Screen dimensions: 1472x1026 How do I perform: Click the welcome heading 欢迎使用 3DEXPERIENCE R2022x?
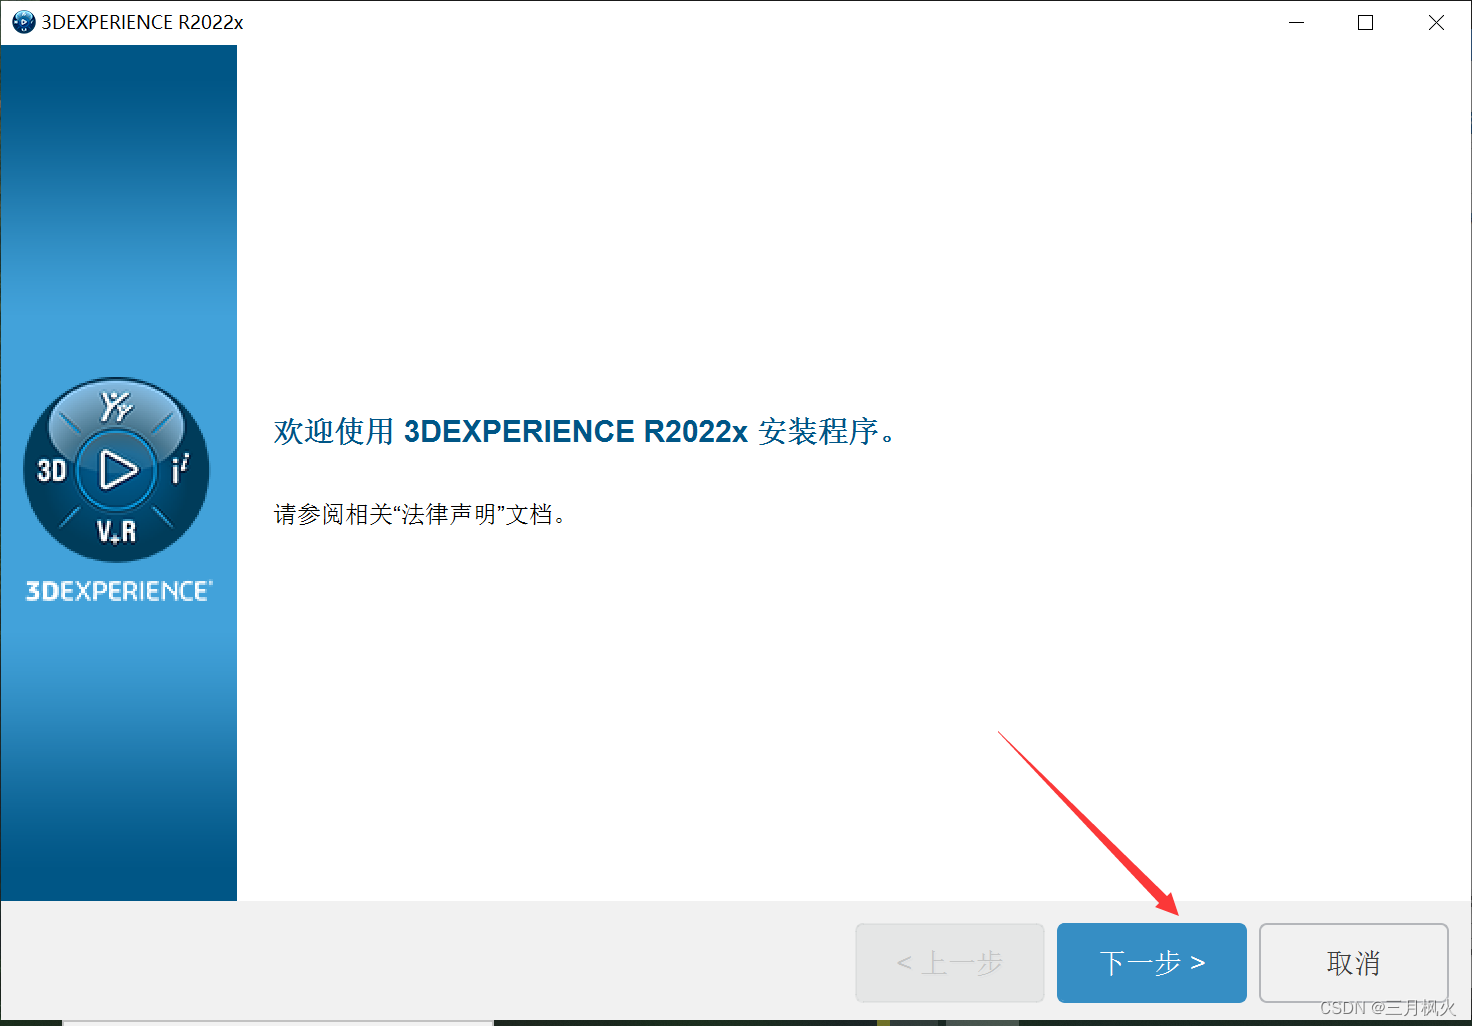coord(586,431)
